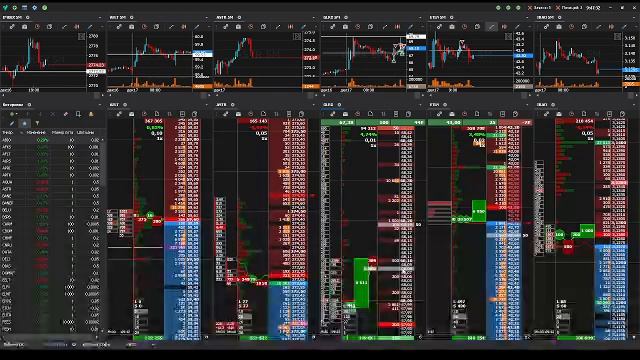Toggle the red candle bars icon in the fifth chart

(504, 27)
